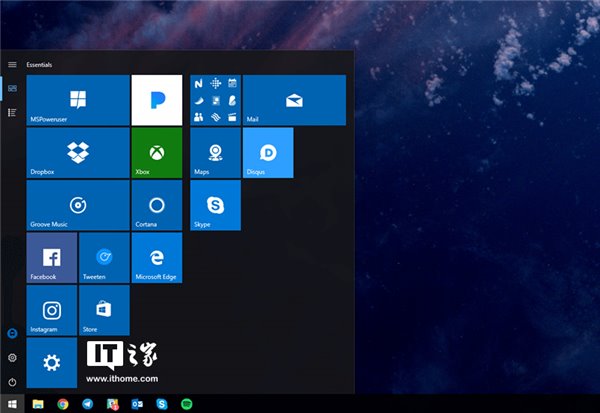
Task: Launch the Instagram tile
Action: (x=52, y=310)
